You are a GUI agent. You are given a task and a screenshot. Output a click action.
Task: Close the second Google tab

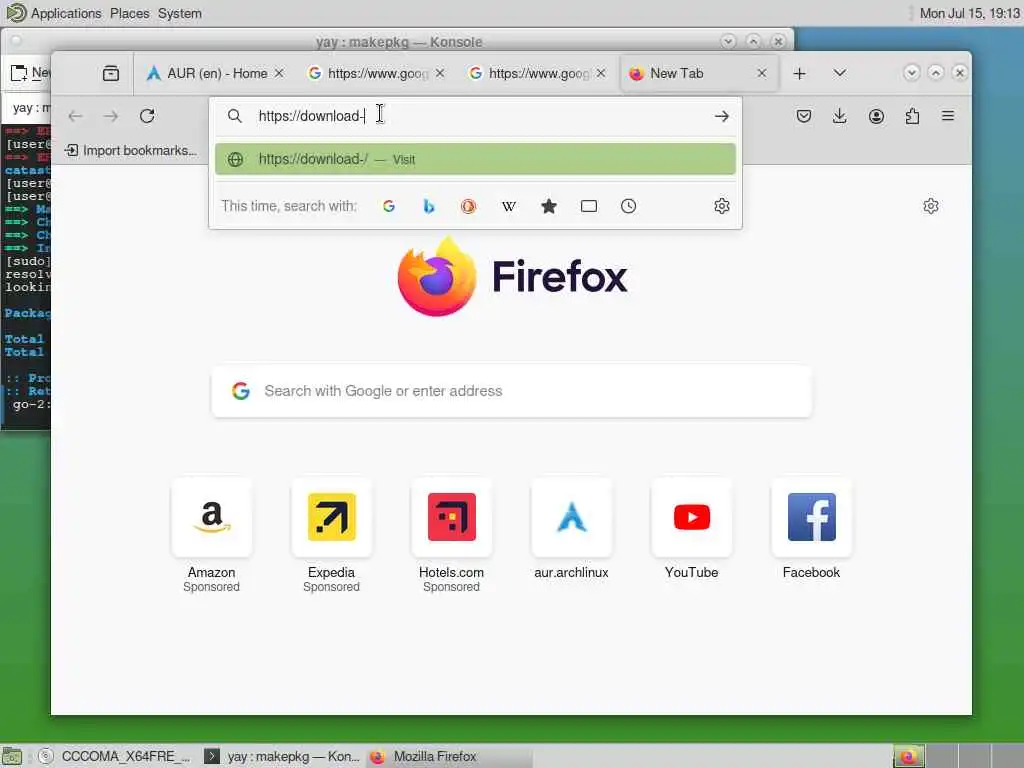(x=601, y=73)
